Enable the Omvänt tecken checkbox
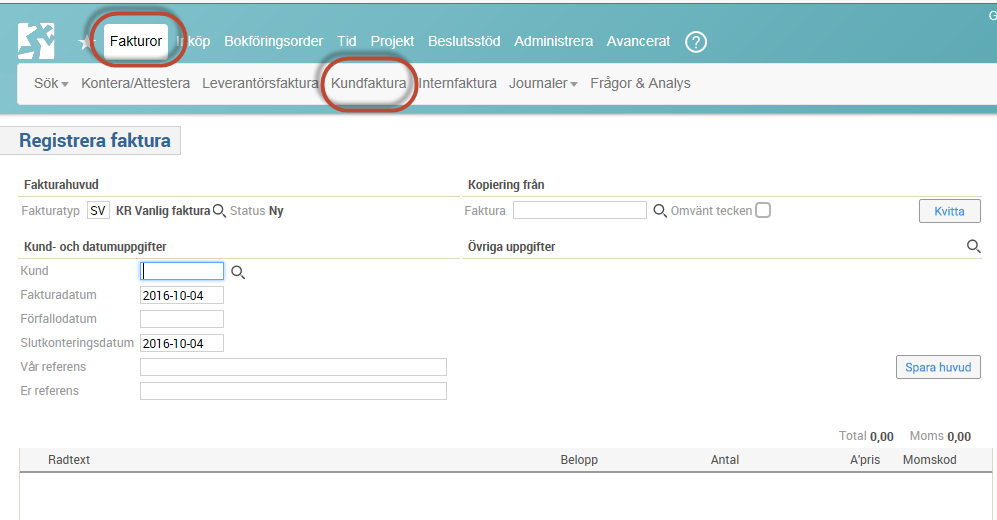997x520 pixels. click(763, 210)
